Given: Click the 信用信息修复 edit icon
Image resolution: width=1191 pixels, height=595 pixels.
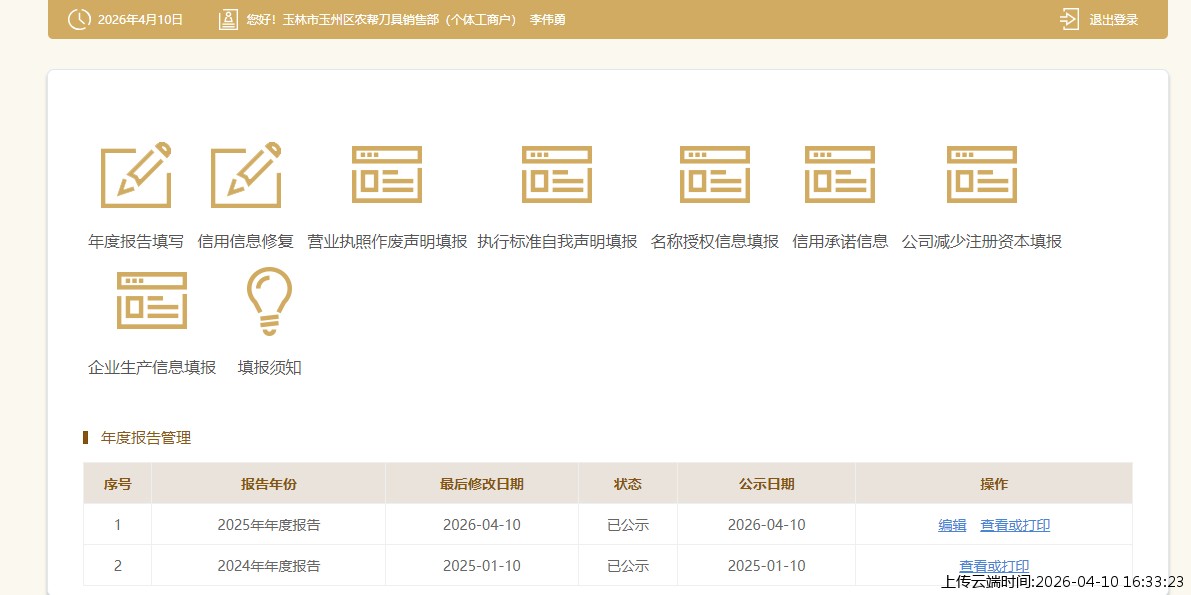Looking at the screenshot, I should (246, 175).
